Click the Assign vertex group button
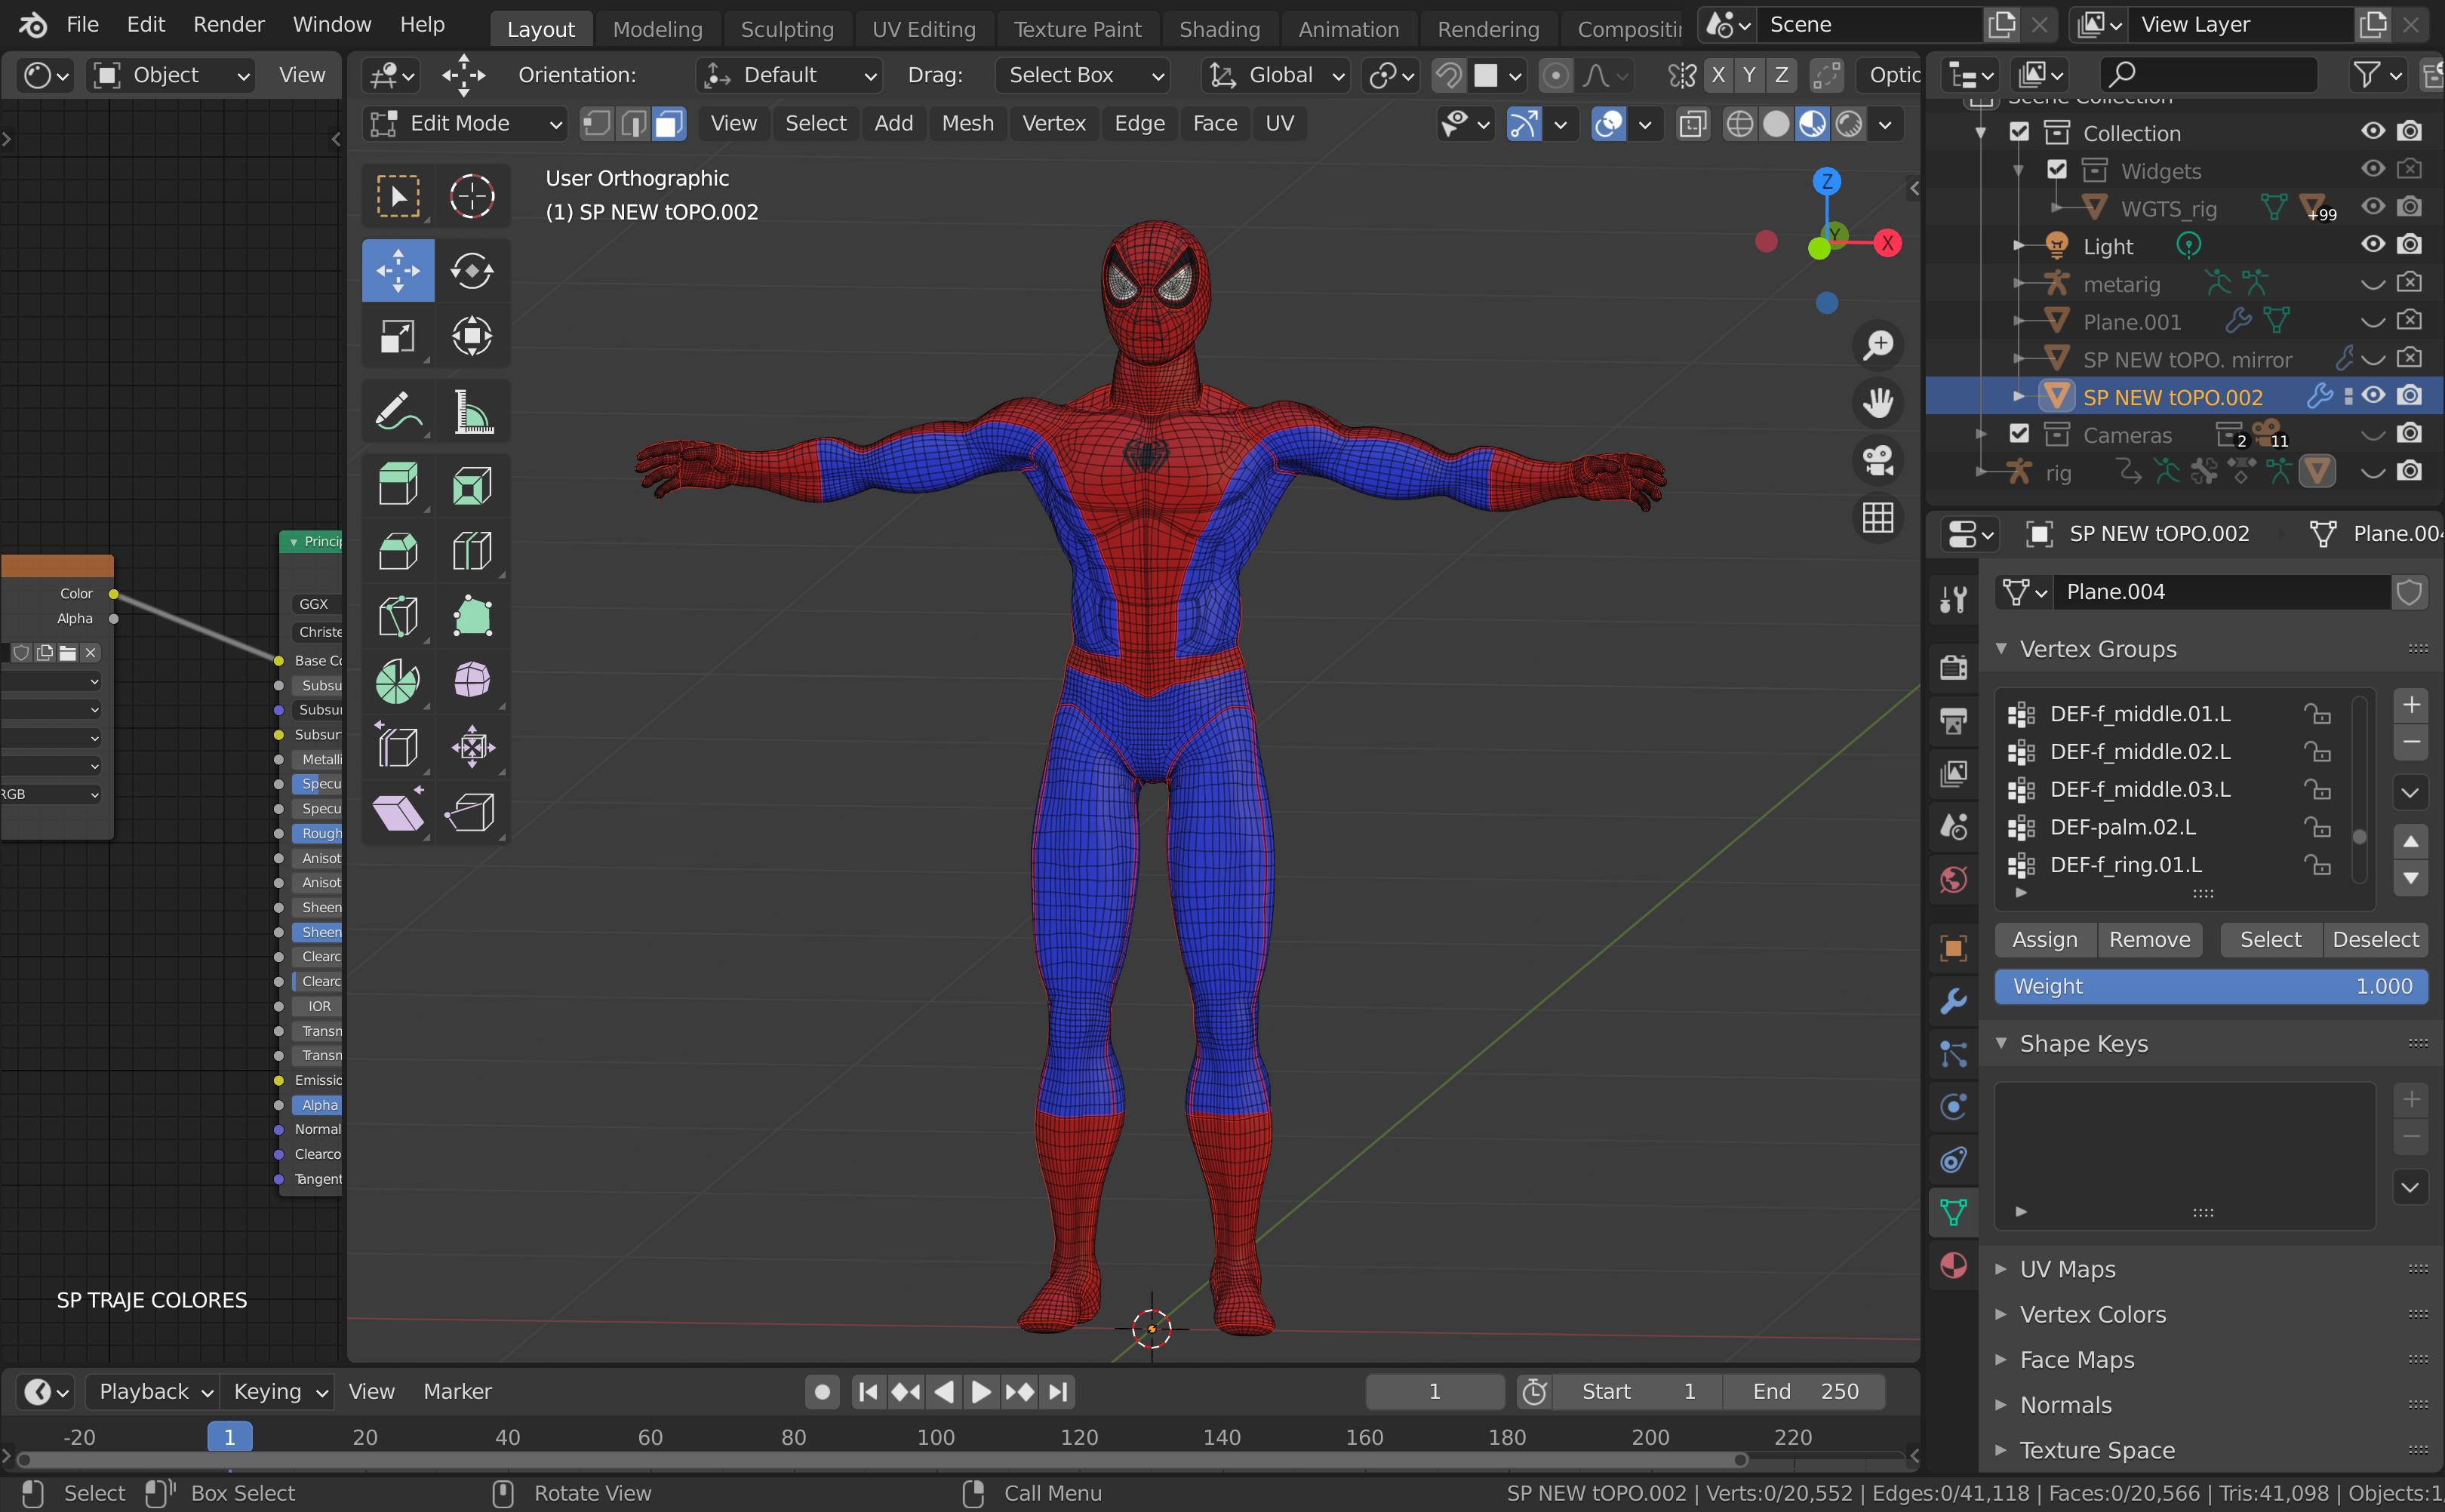Viewport: 2445px width, 1512px height. 2044,939
